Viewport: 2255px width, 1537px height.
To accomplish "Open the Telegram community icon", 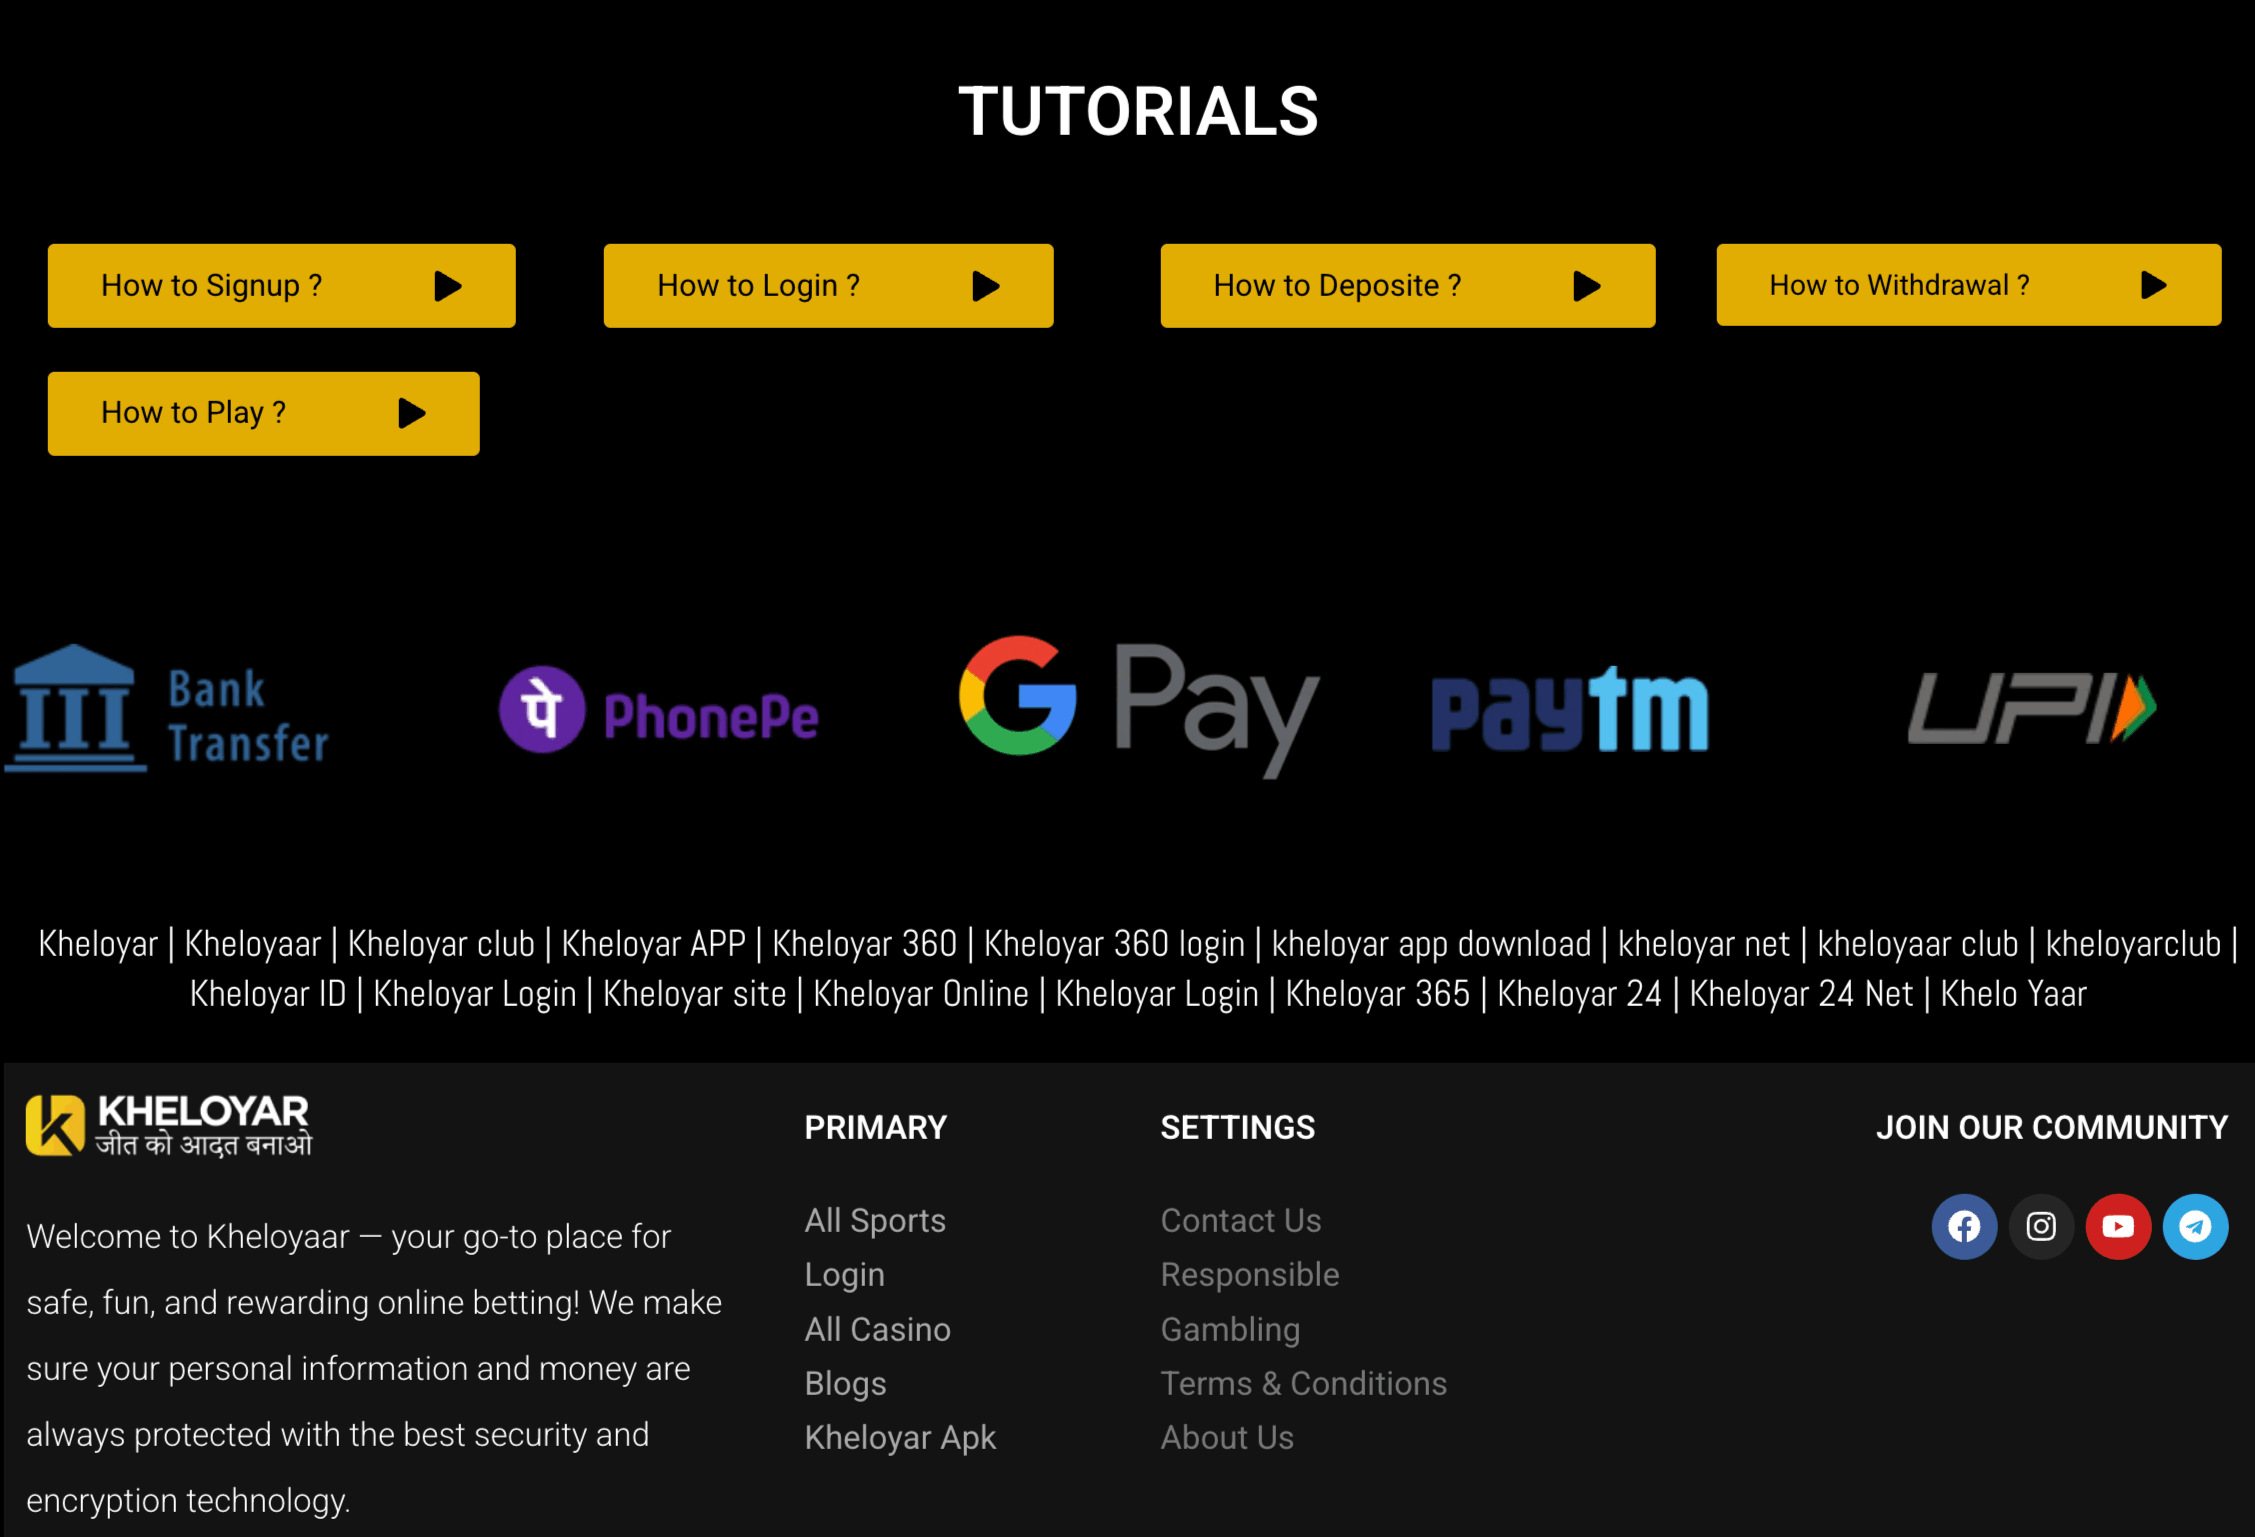I will click(x=2194, y=1226).
